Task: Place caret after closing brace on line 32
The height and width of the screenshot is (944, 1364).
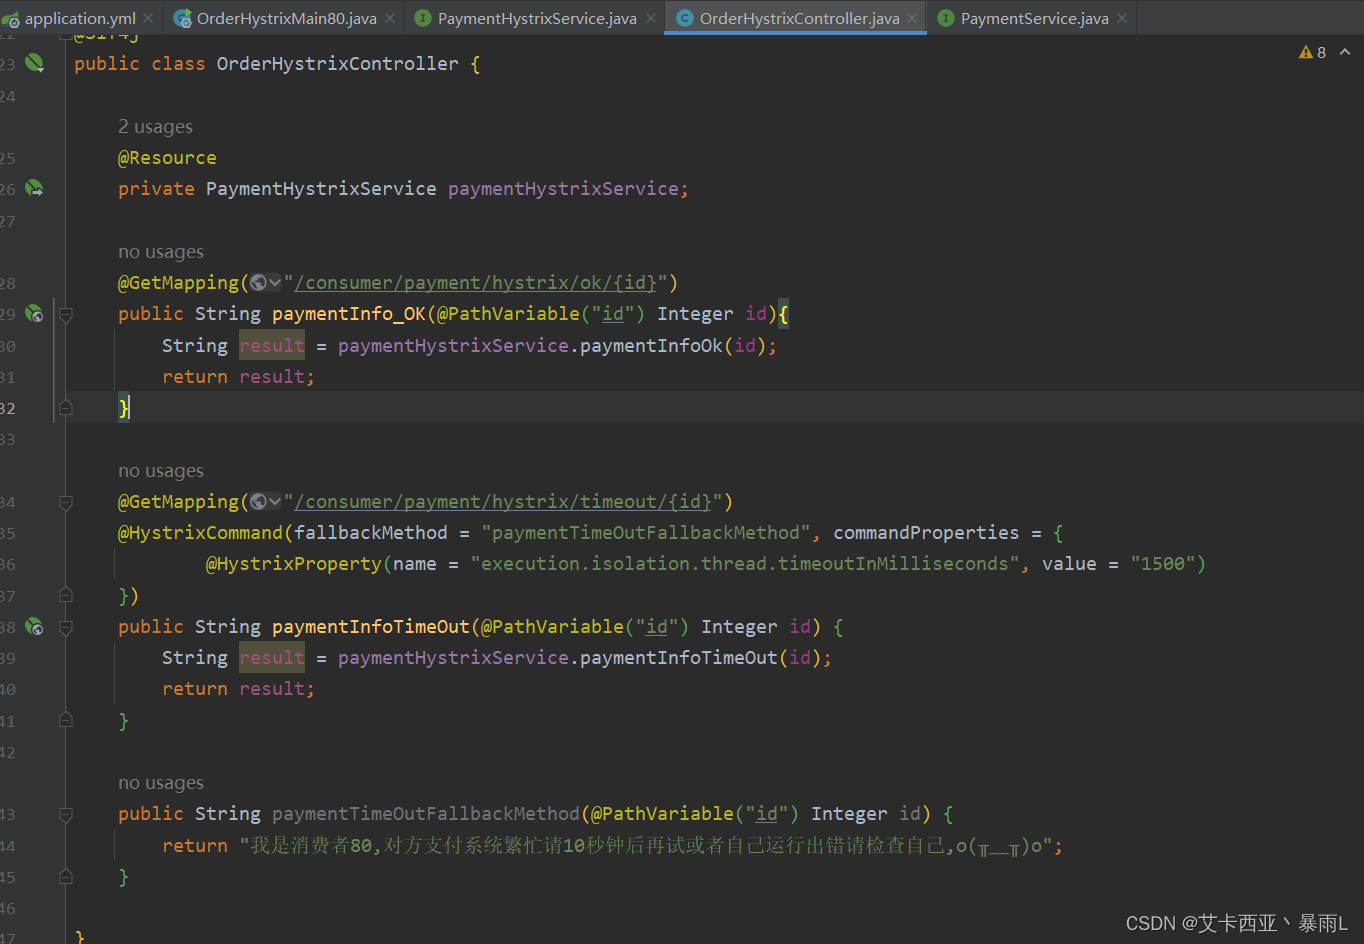Action: point(131,408)
